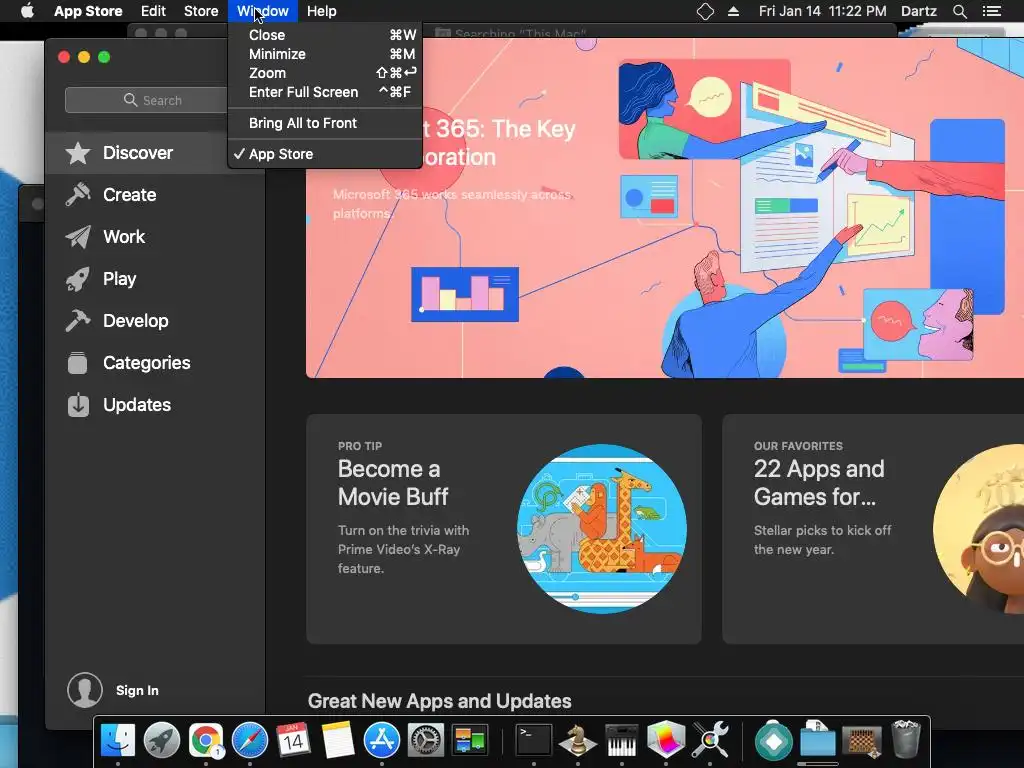Image resolution: width=1024 pixels, height=768 pixels.
Task: Click the Movie Buff animal illustration
Action: 601,529
